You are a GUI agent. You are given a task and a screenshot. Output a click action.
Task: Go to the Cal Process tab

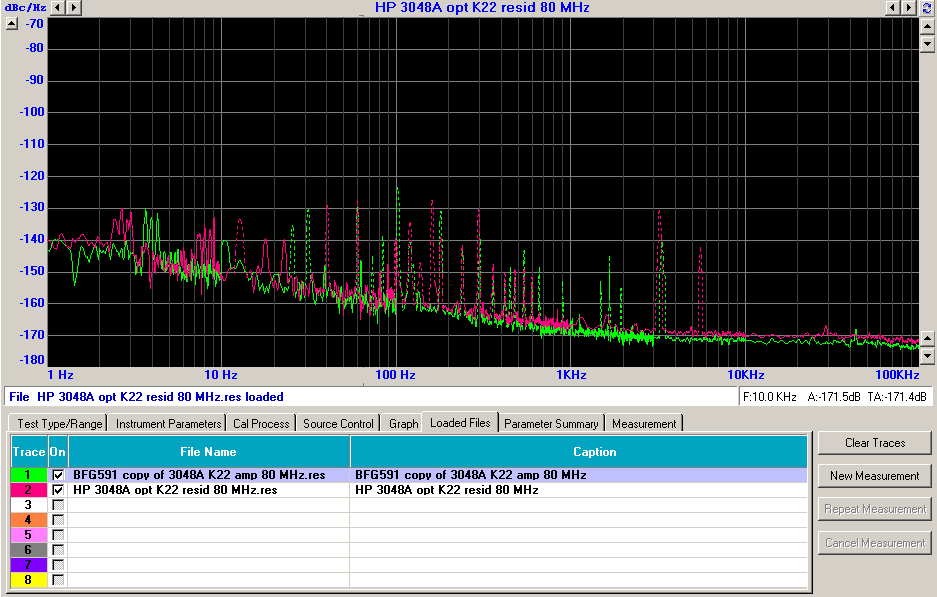261,424
